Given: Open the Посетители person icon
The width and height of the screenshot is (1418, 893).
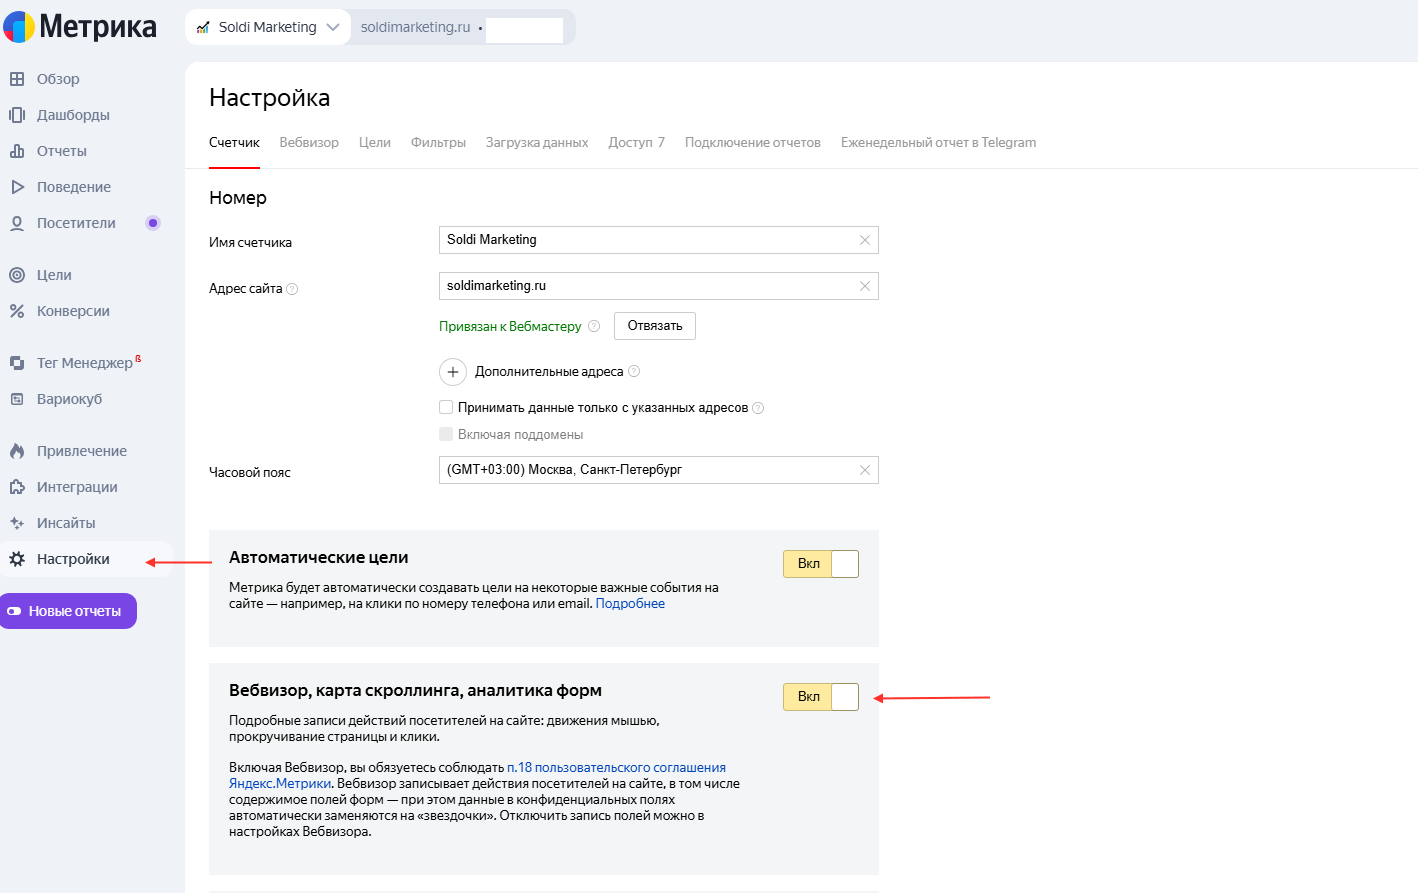Looking at the screenshot, I should [x=17, y=223].
